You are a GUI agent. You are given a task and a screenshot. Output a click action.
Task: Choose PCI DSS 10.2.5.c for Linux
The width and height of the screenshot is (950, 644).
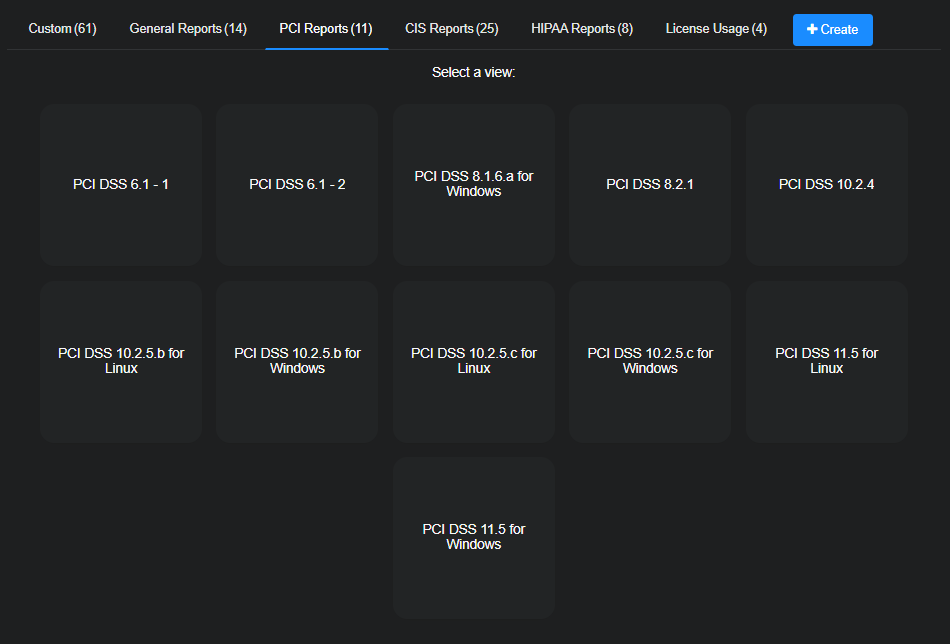[474, 361]
